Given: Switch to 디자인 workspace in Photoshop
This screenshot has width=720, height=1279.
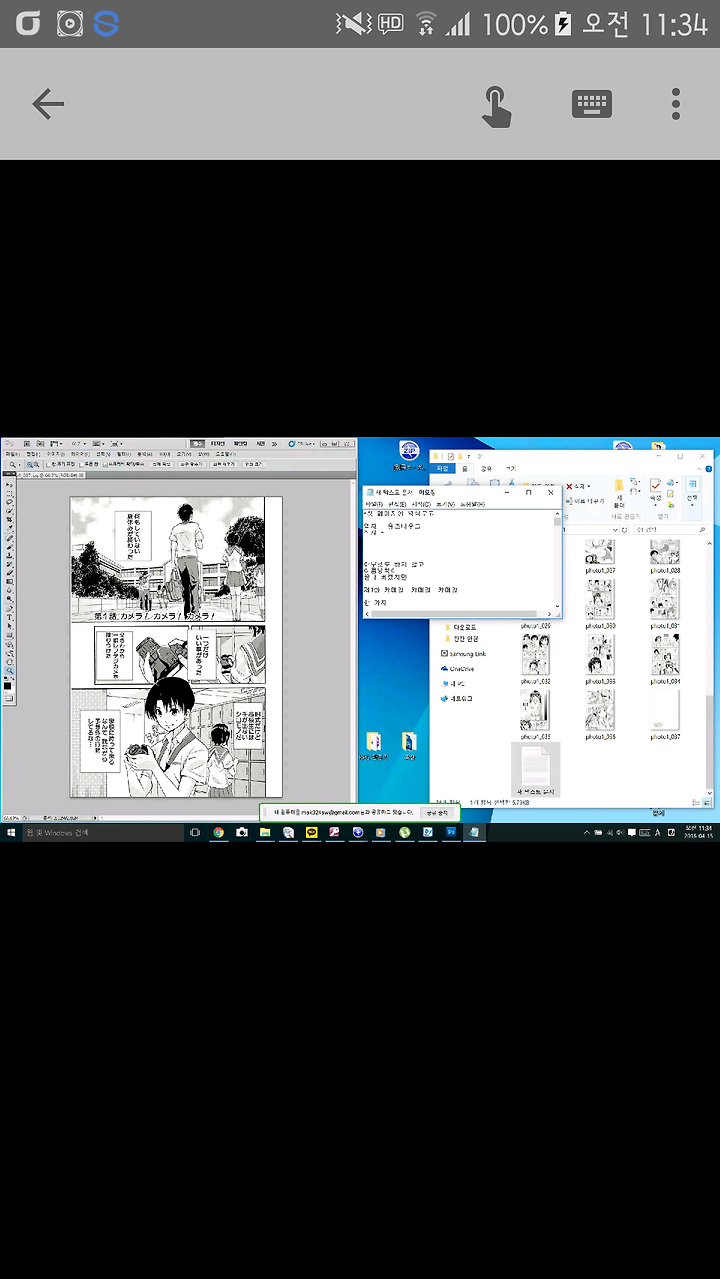Looking at the screenshot, I should tap(217, 444).
